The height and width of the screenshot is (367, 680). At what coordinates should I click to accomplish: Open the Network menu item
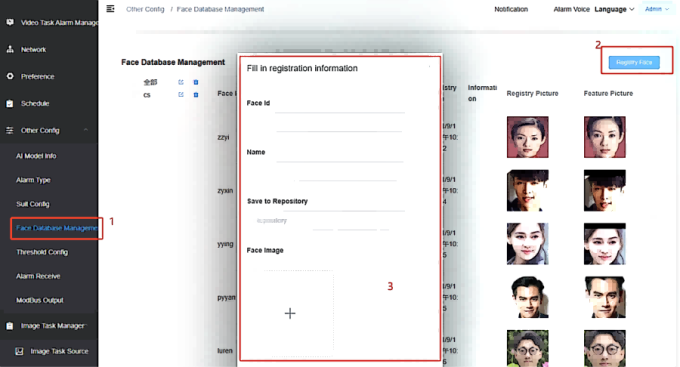point(33,49)
